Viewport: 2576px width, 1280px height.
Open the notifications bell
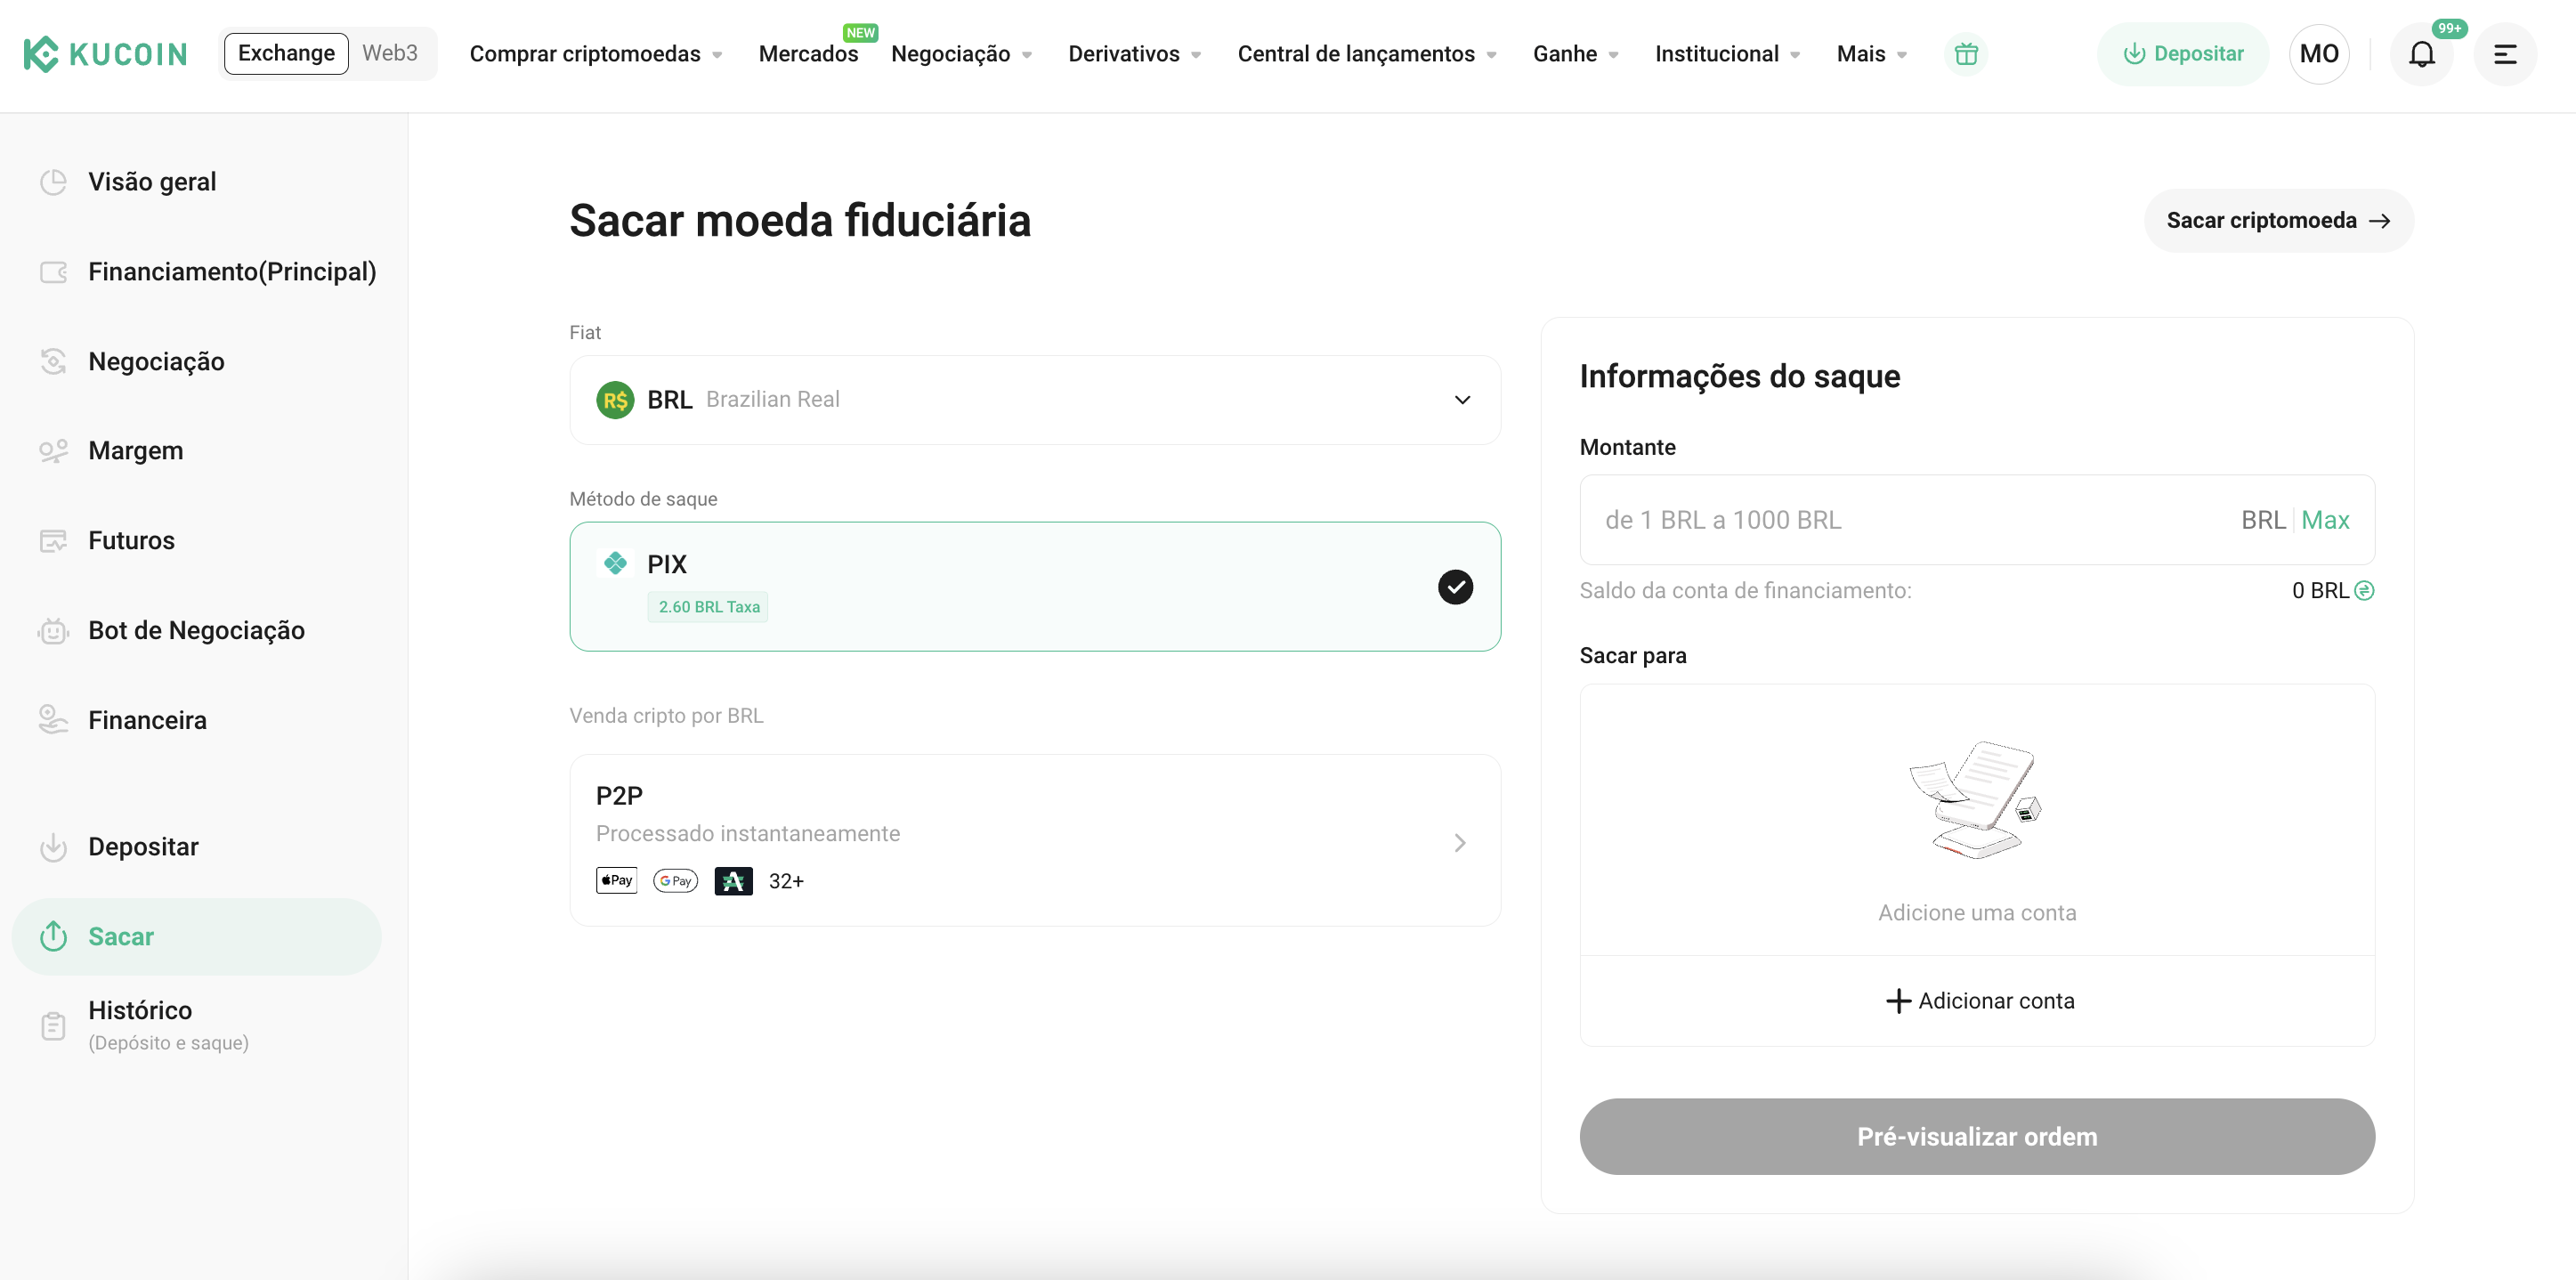pos(2421,54)
